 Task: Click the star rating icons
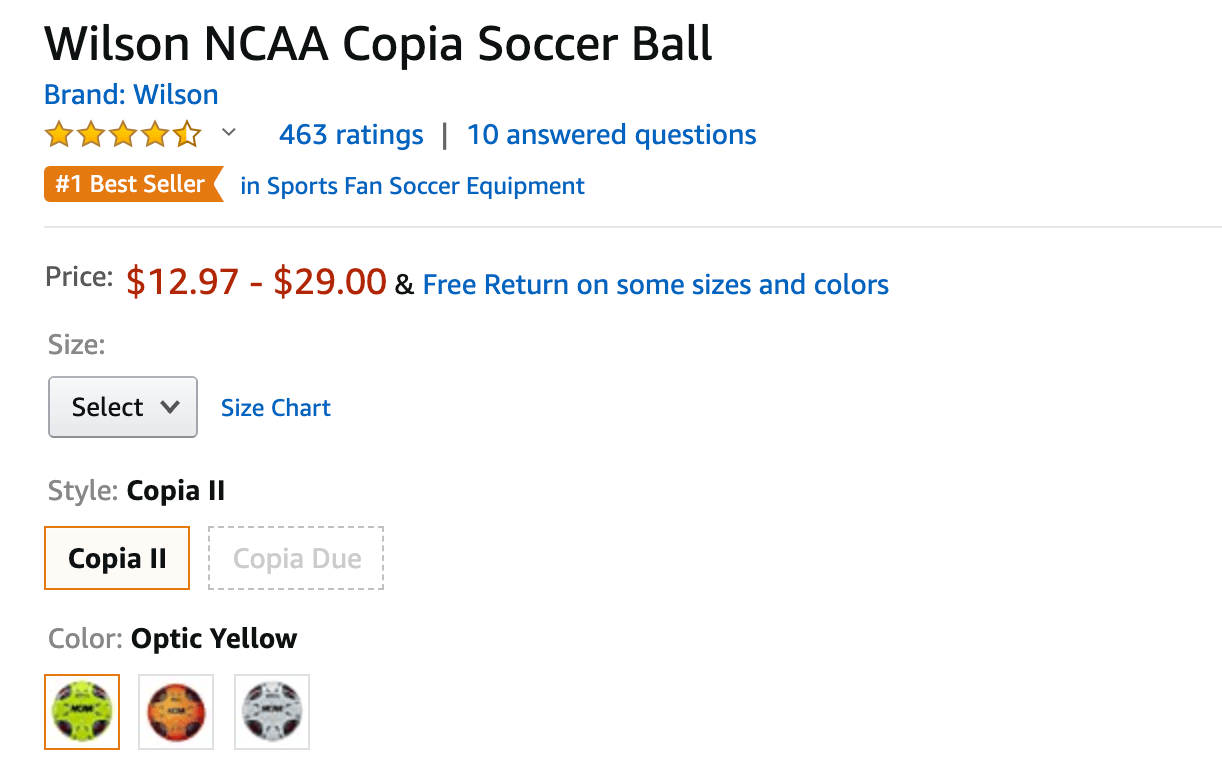click(x=123, y=134)
